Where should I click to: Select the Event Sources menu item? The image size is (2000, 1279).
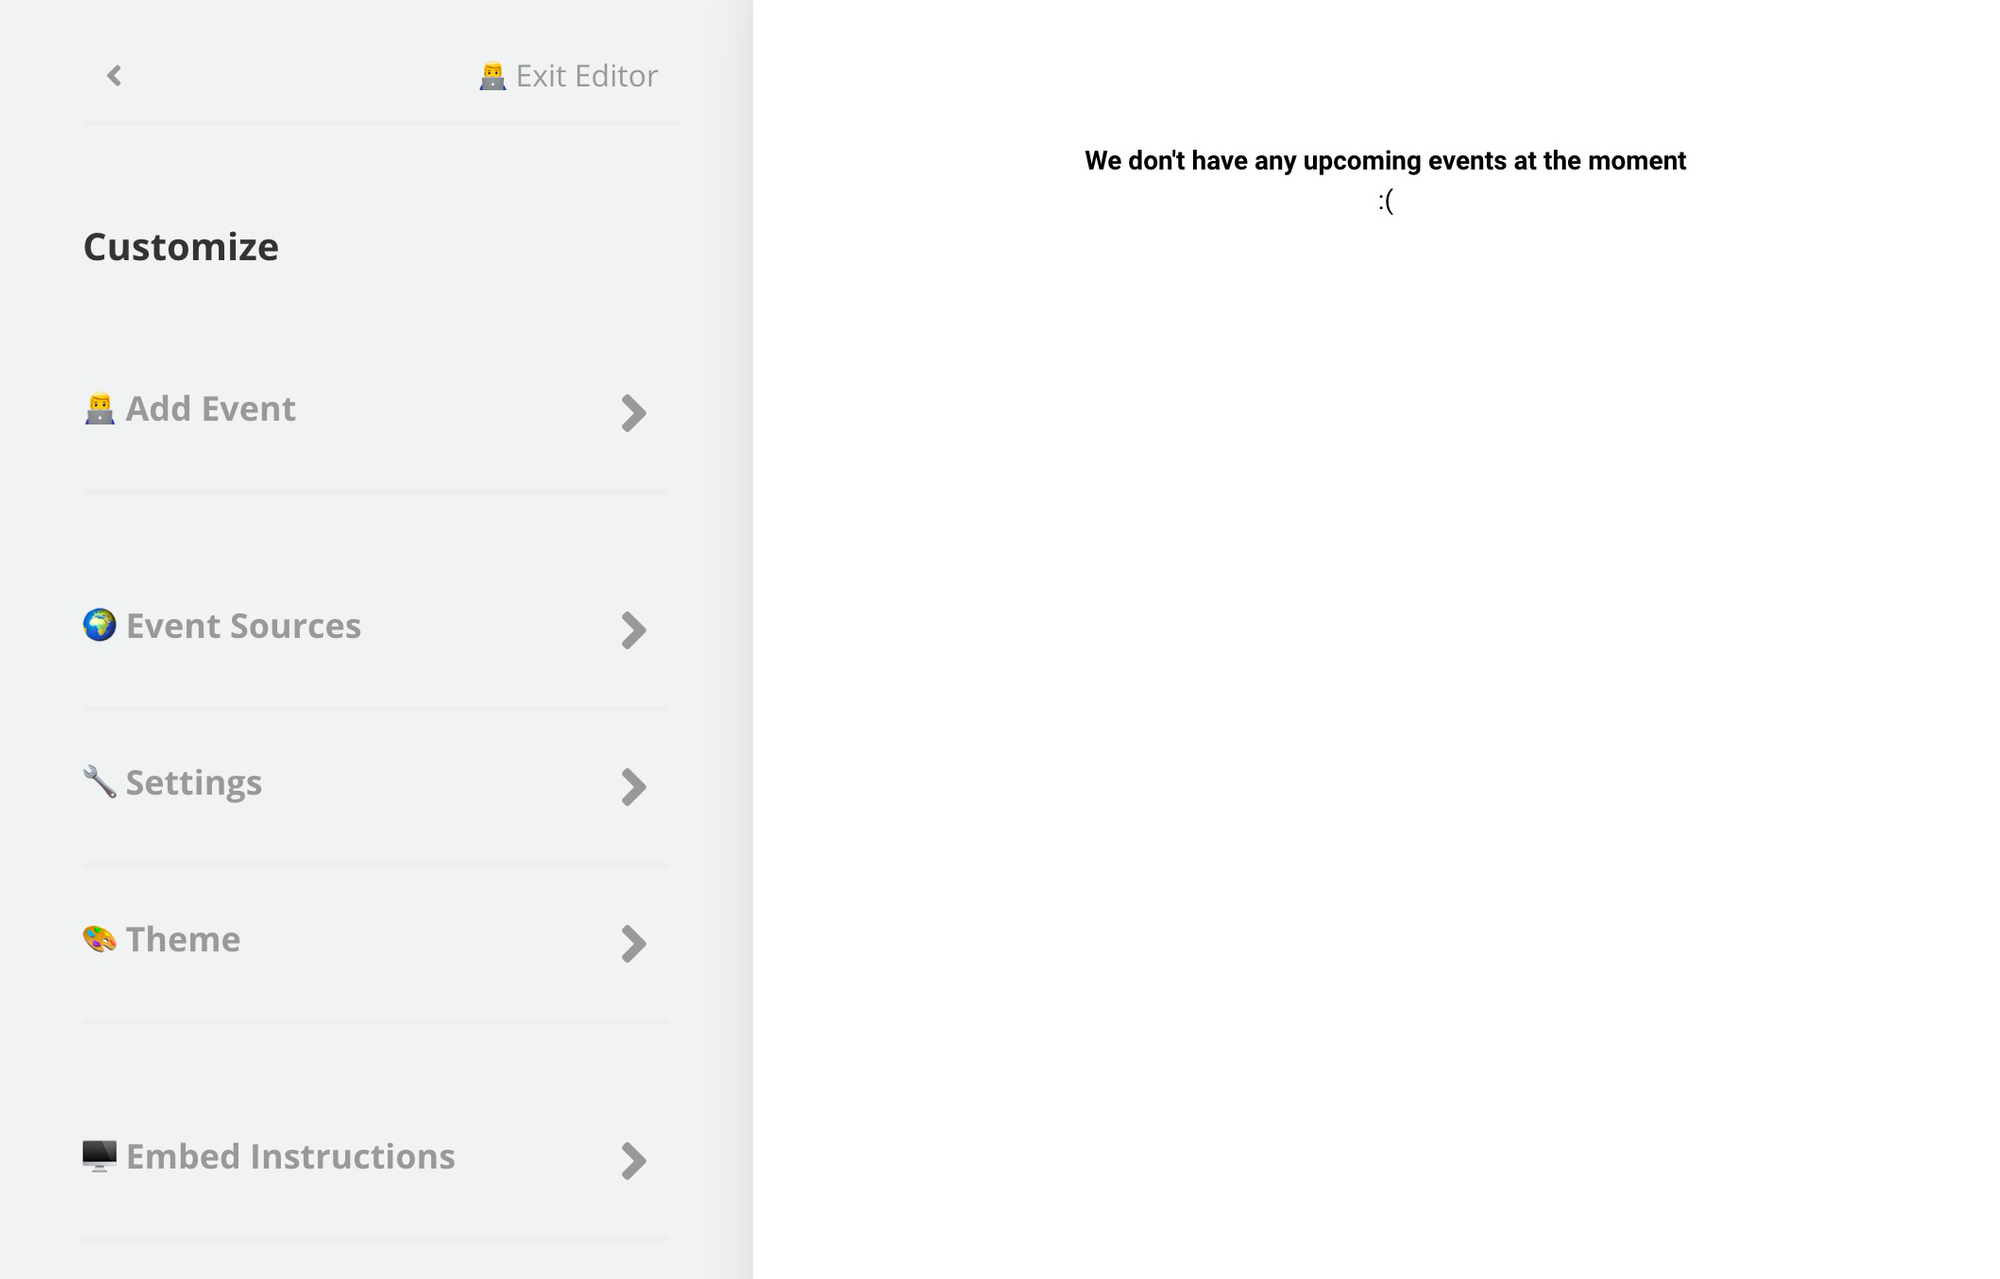(370, 626)
